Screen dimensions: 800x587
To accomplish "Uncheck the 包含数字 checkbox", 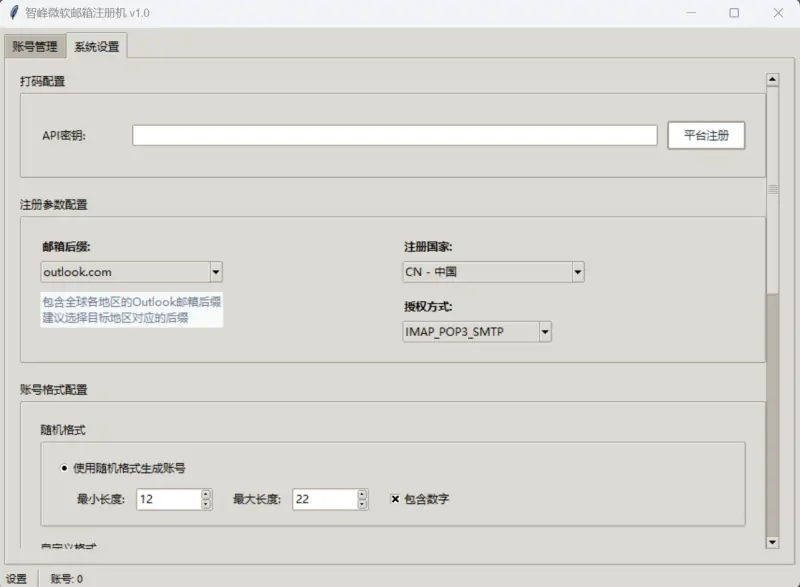I will (393, 499).
